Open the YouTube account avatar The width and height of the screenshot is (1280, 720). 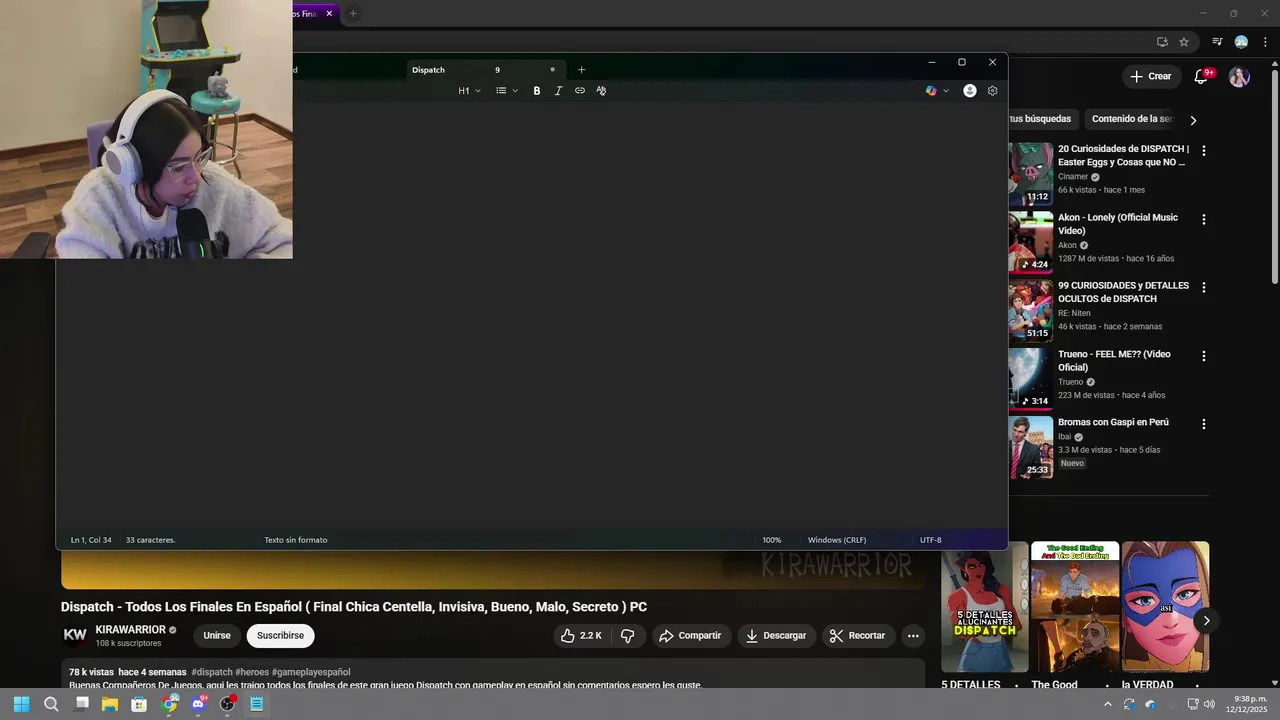coord(1239,77)
